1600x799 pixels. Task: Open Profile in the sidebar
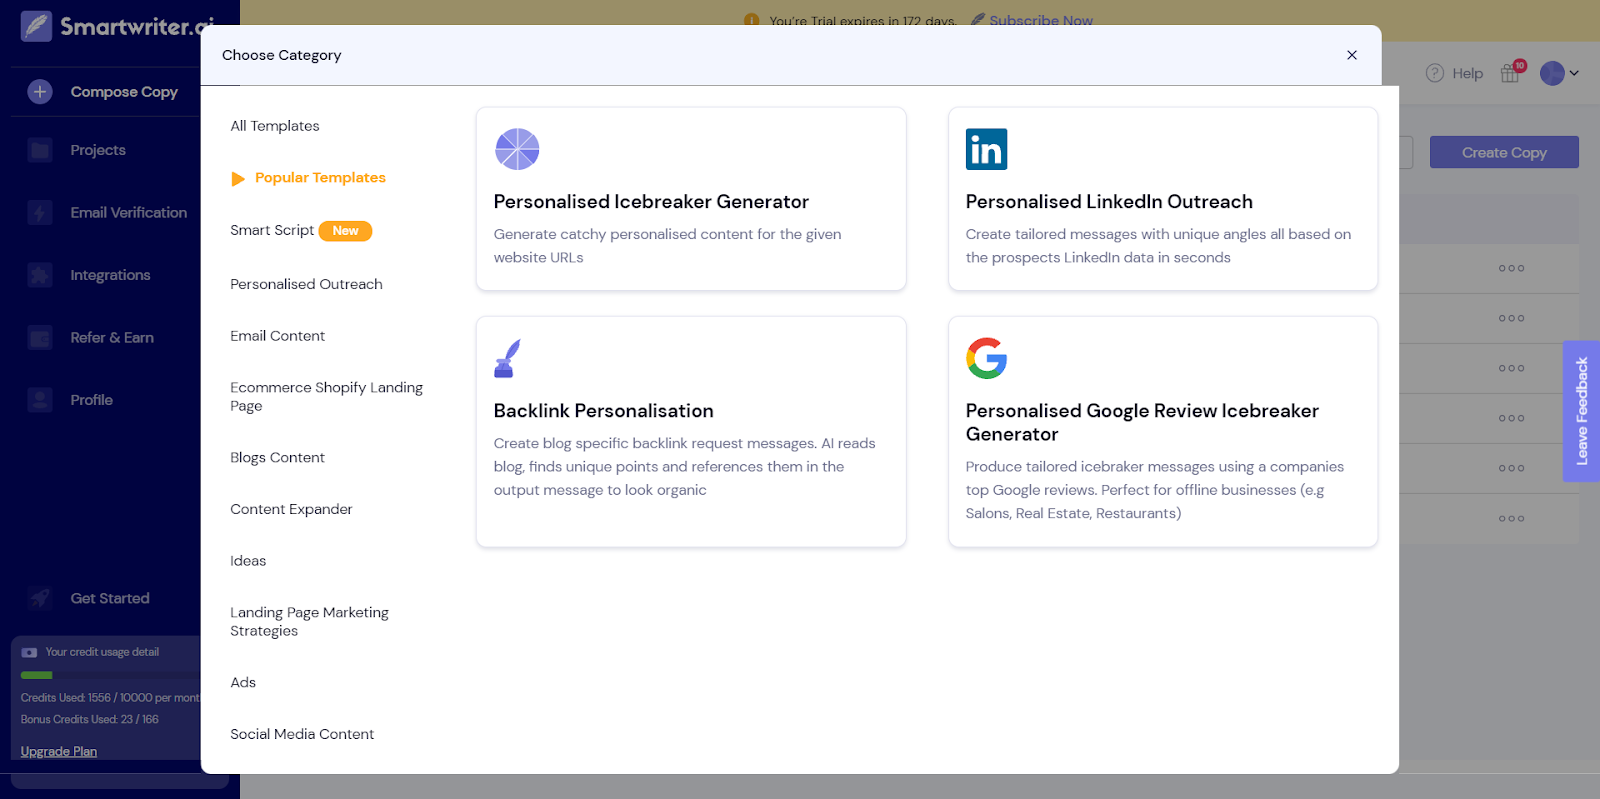(x=91, y=400)
